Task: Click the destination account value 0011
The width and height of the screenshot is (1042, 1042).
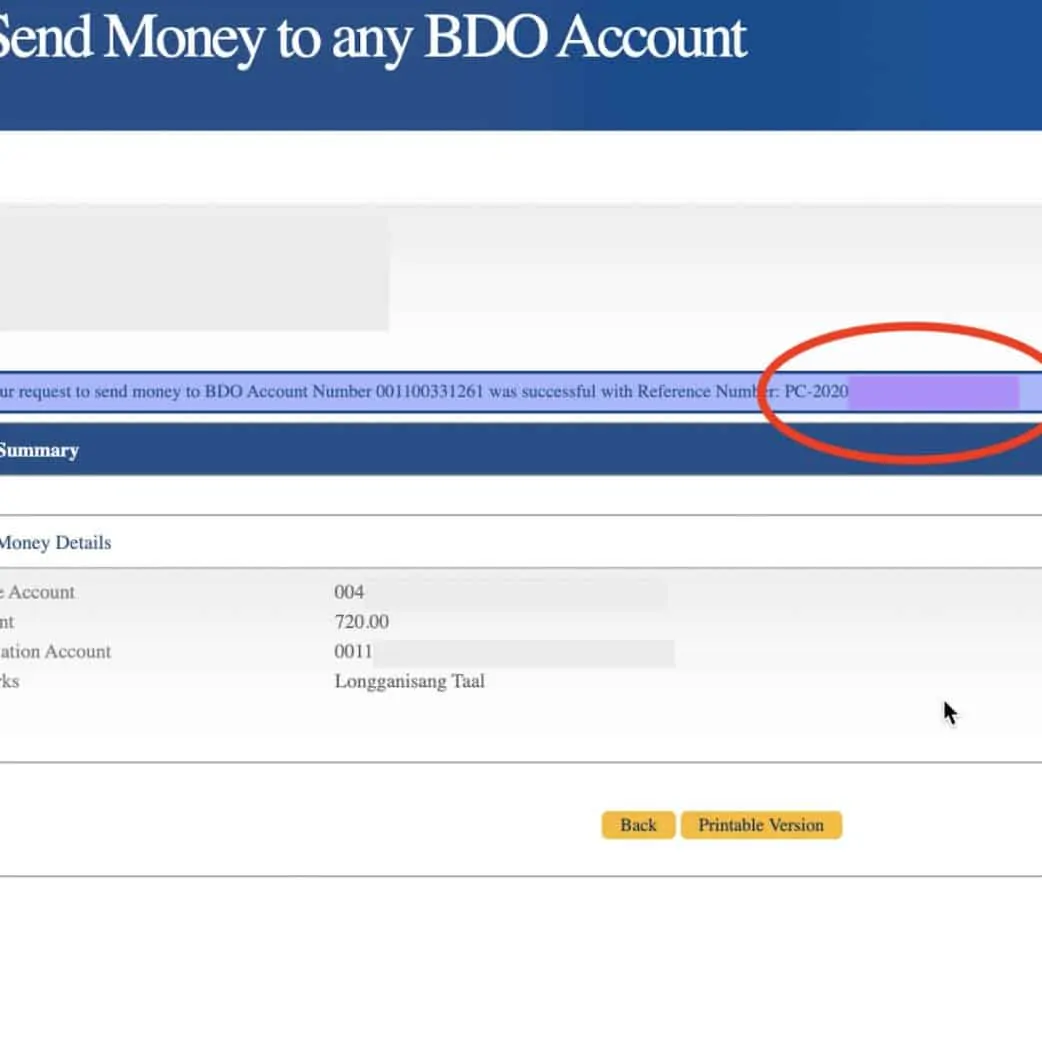Action: pyautogui.click(x=353, y=652)
